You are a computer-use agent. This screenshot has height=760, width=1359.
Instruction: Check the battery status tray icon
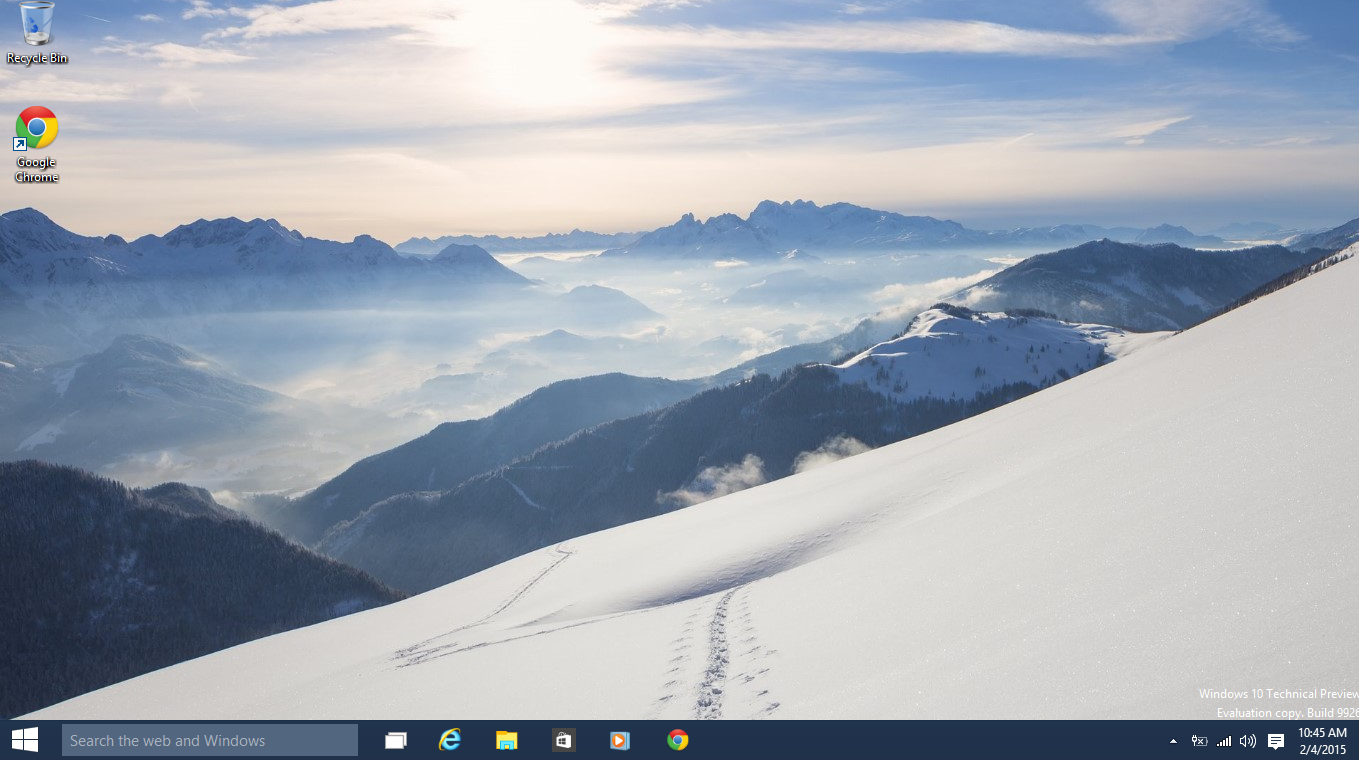coord(1199,741)
